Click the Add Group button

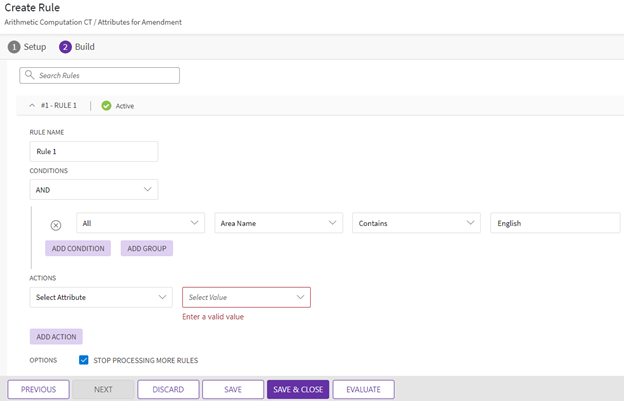147,248
